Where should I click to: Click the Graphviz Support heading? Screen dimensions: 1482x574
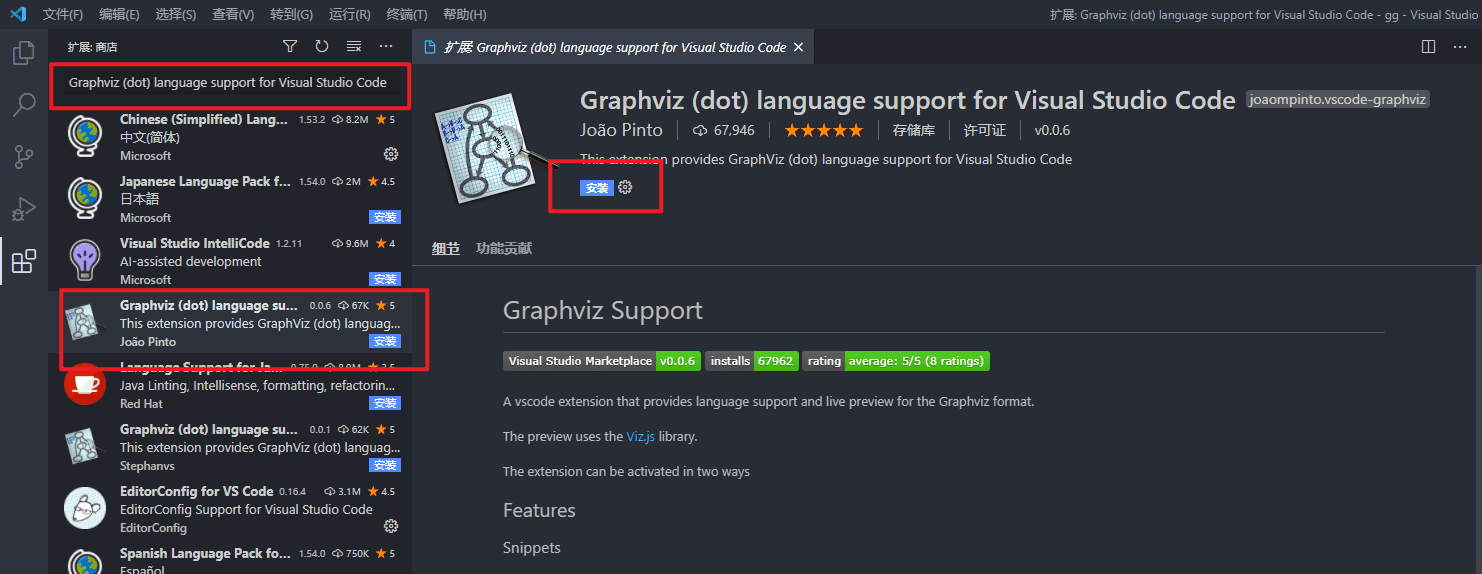[x=603, y=311]
